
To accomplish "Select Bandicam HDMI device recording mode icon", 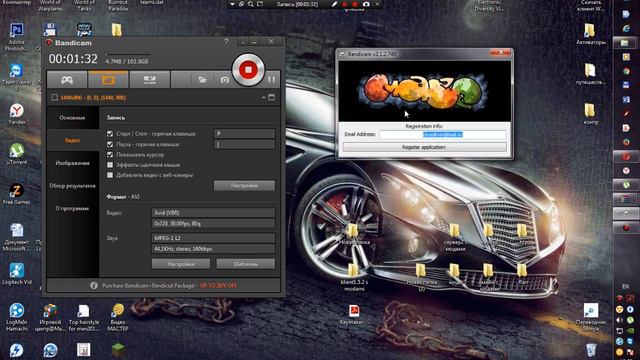I will pyautogui.click(x=149, y=80).
